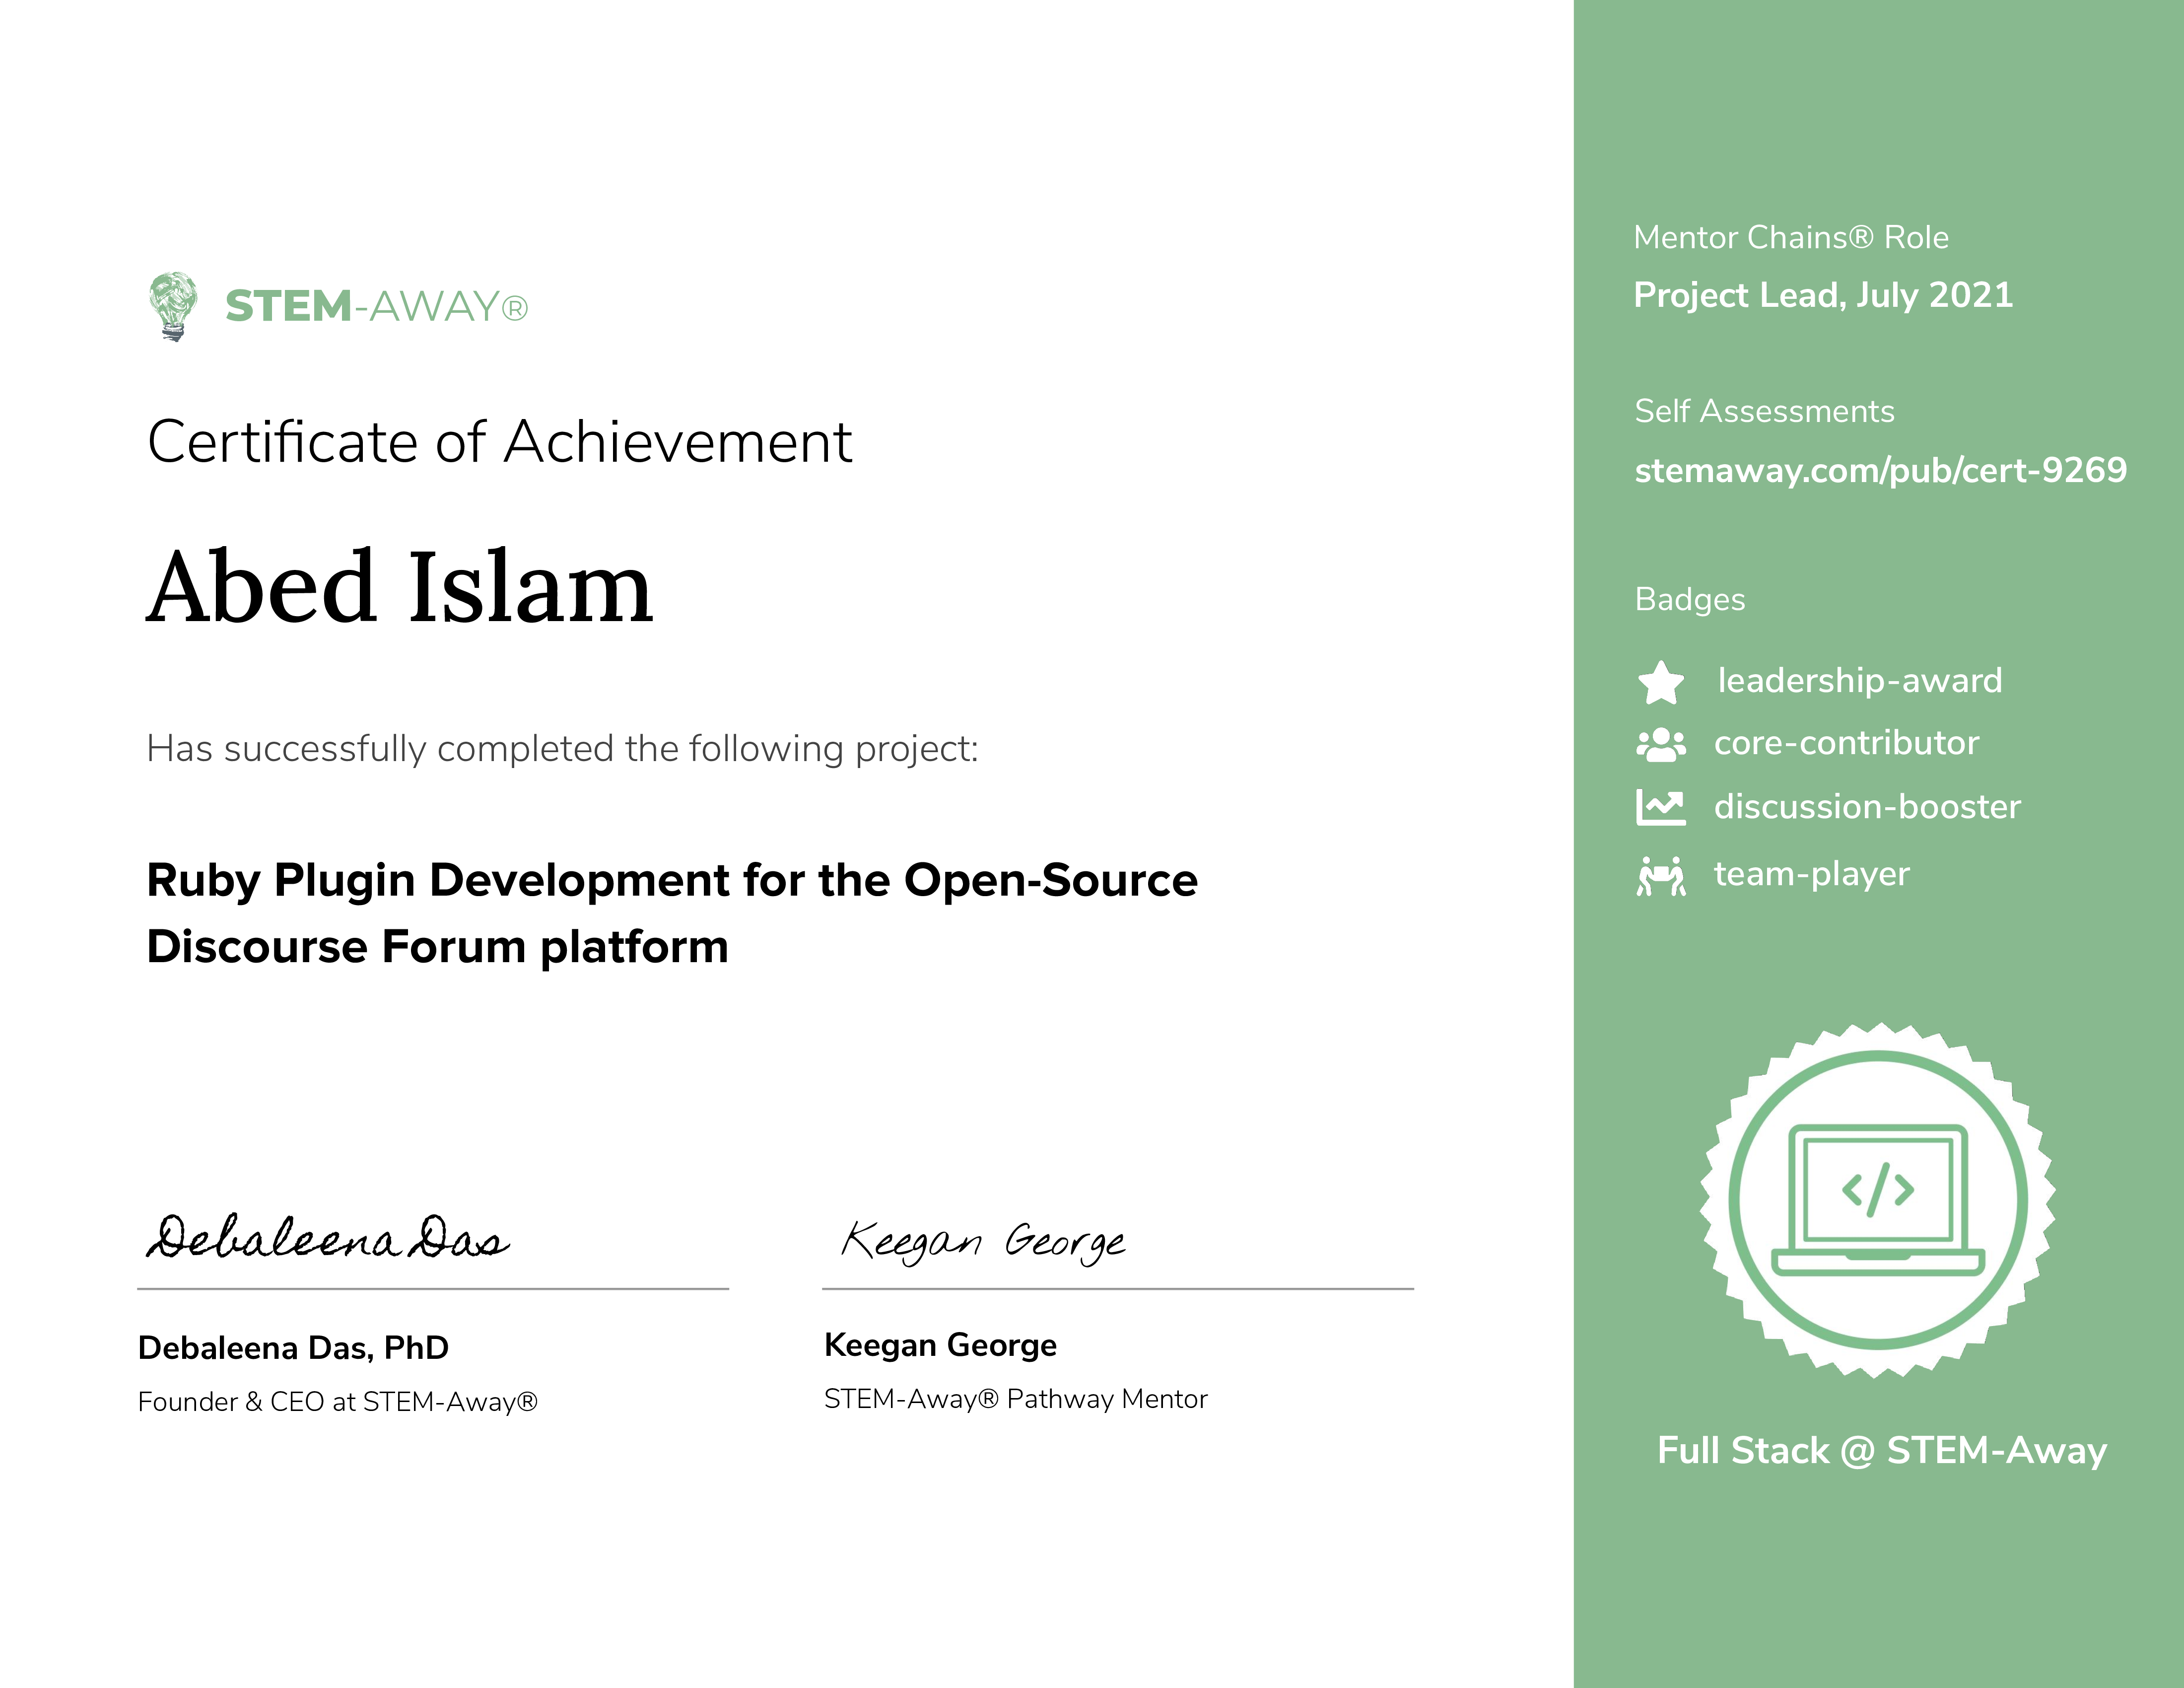This screenshot has width=2184, height=1688.
Task: Click the laptop code seal badge
Action: tap(1878, 1200)
